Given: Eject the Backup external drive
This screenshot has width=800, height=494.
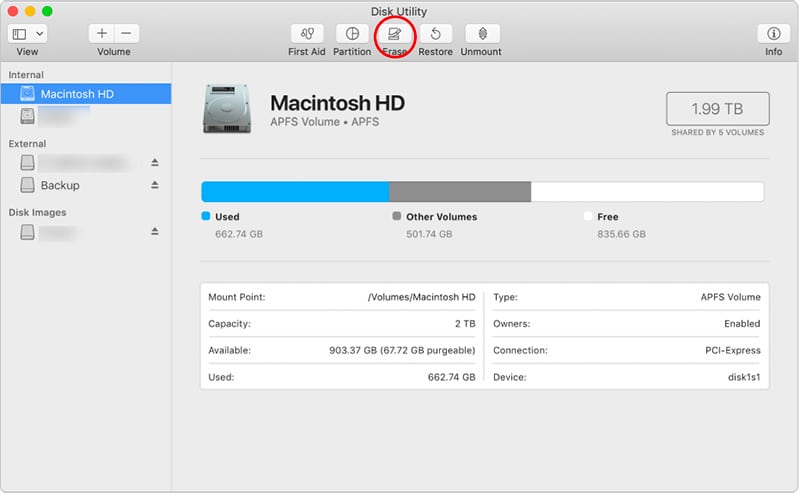Looking at the screenshot, I should pos(155,185).
